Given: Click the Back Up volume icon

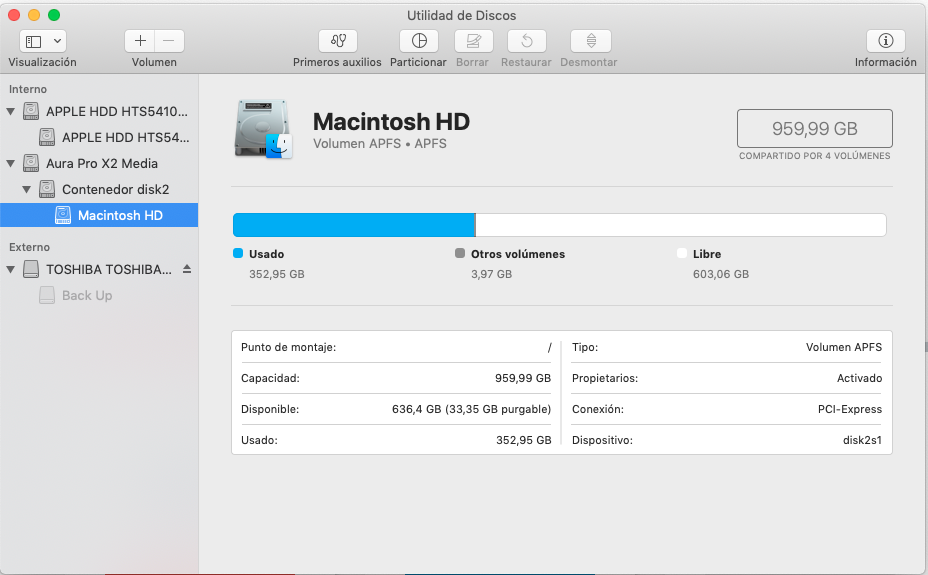Looking at the screenshot, I should pyautogui.click(x=47, y=295).
